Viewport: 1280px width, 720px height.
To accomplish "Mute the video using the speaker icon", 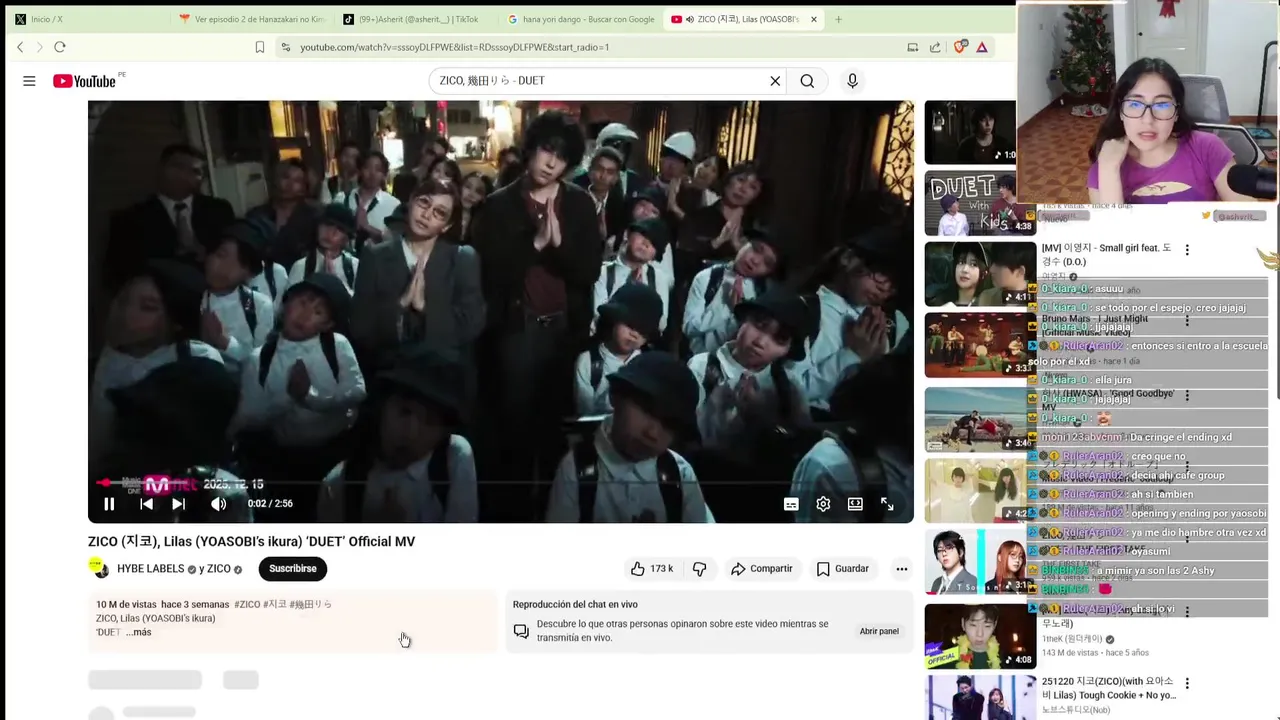I will click(218, 504).
